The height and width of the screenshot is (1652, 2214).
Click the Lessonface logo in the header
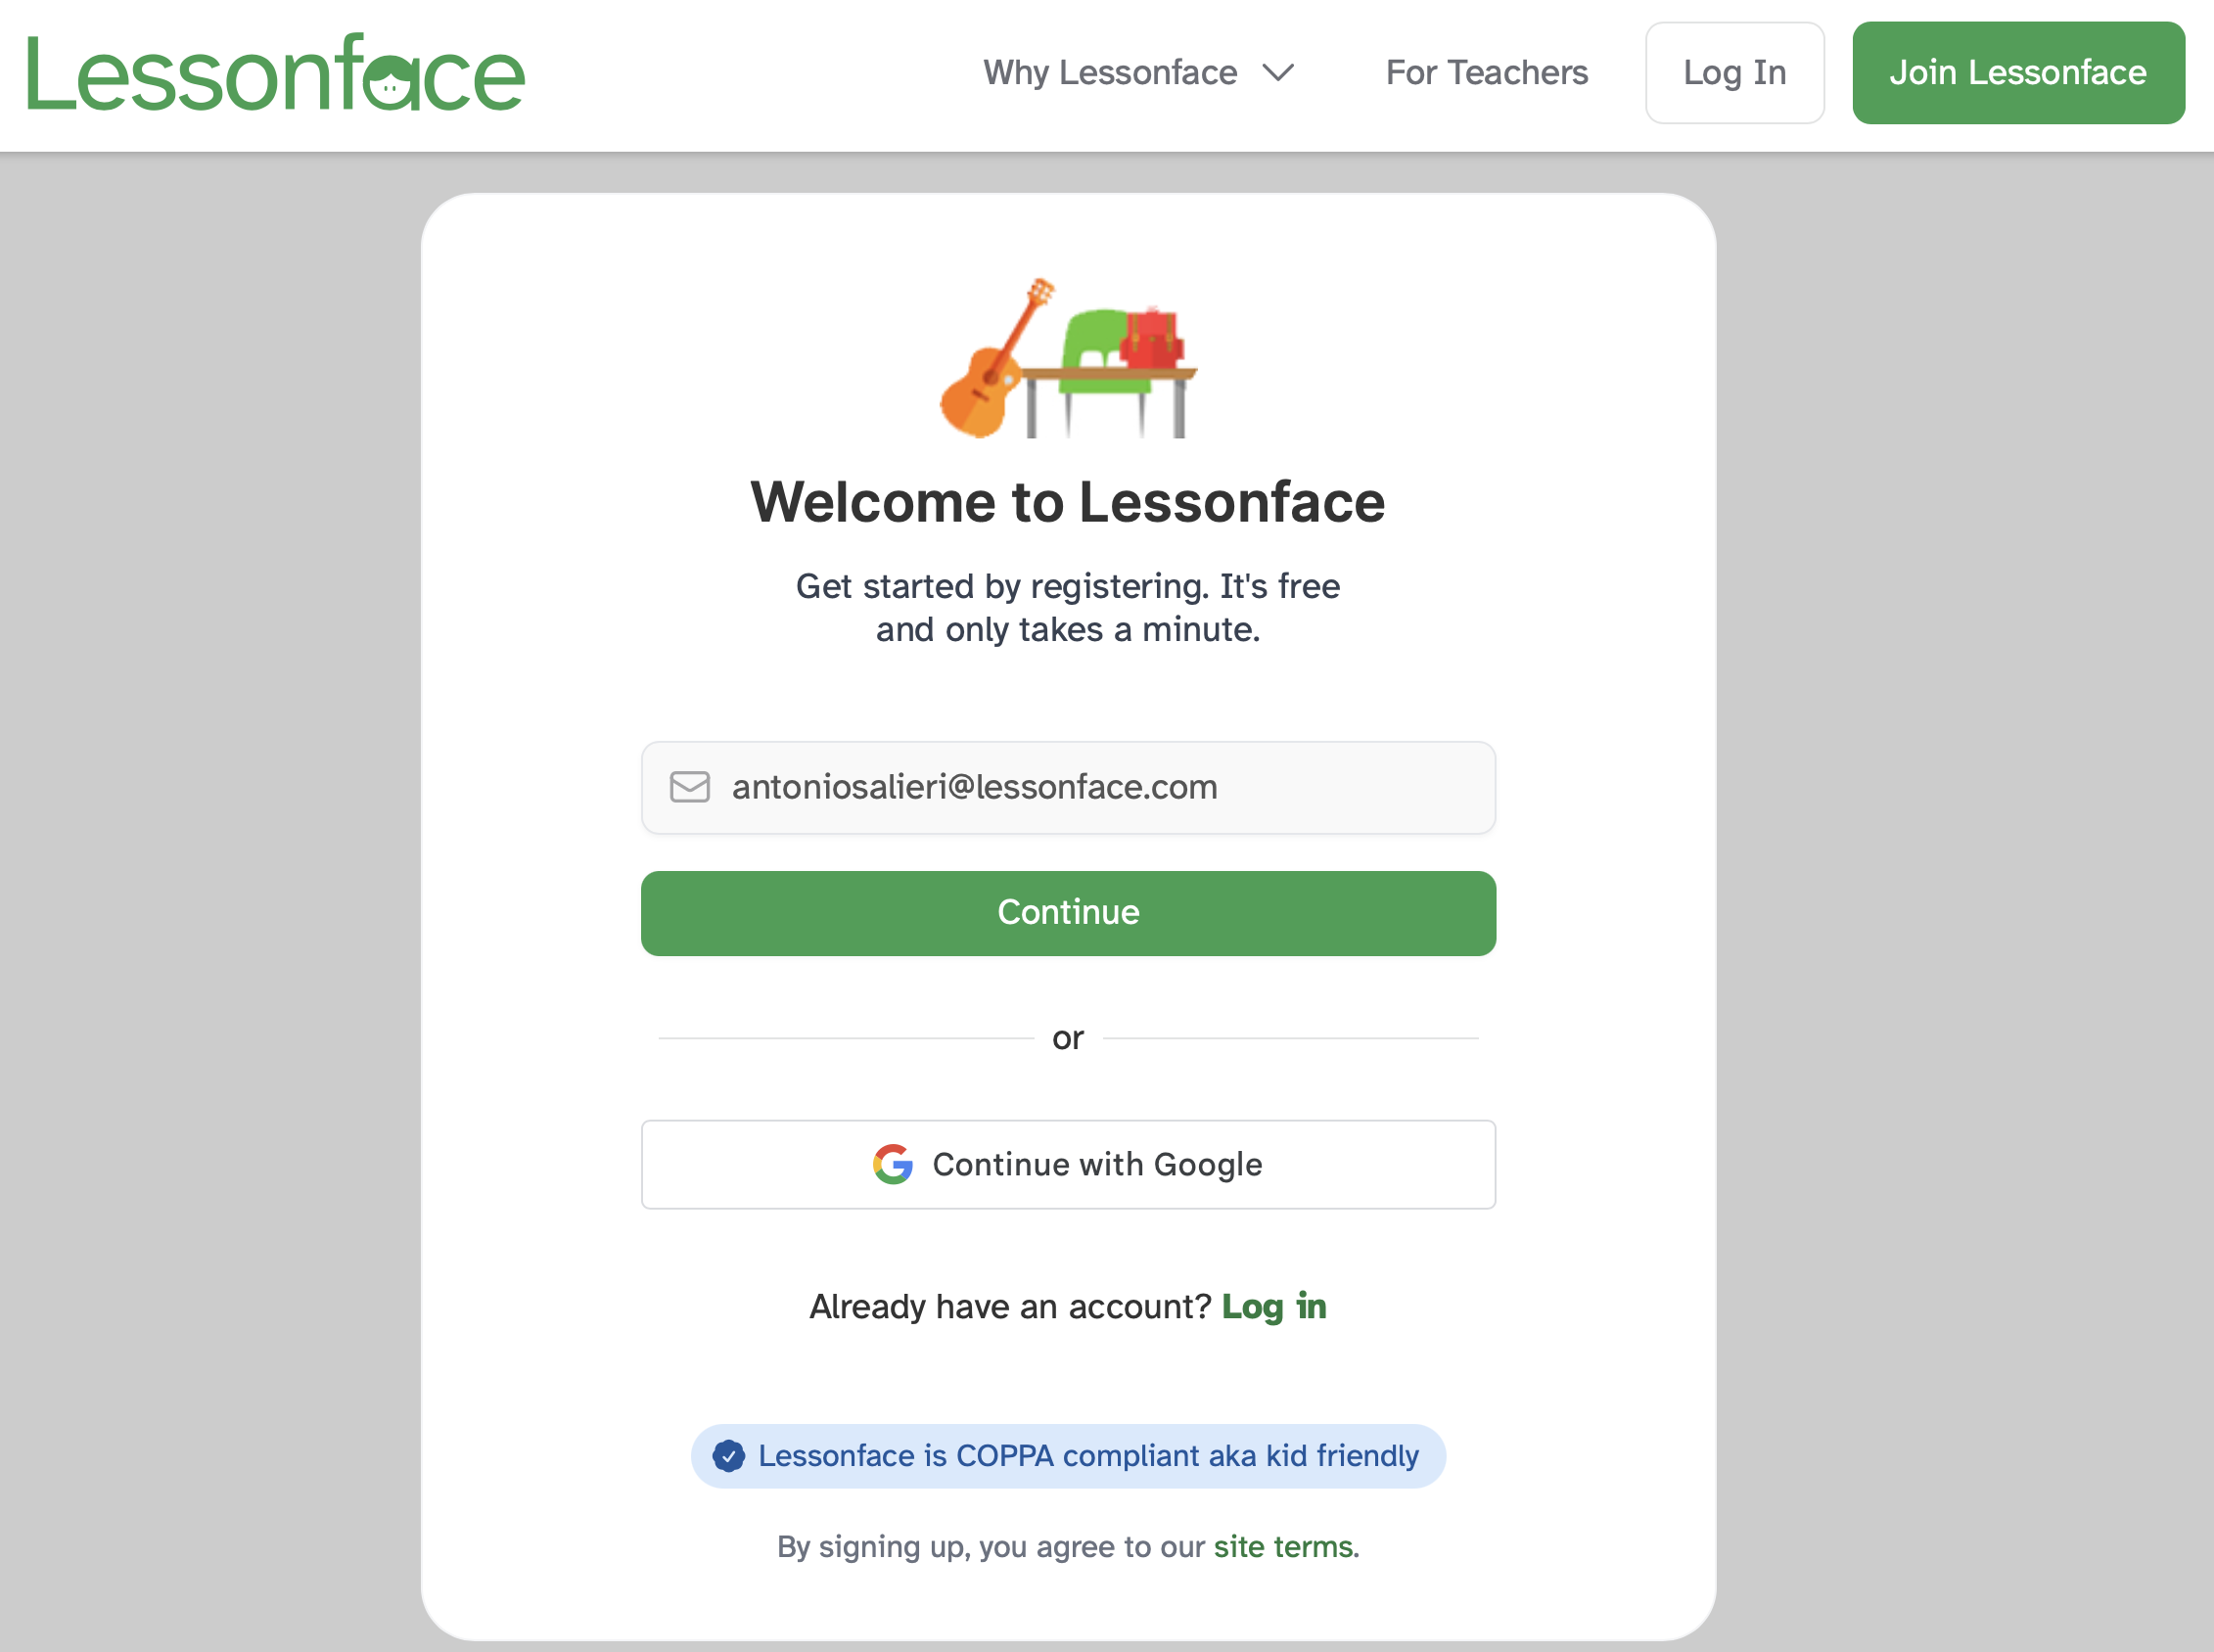coord(275,73)
